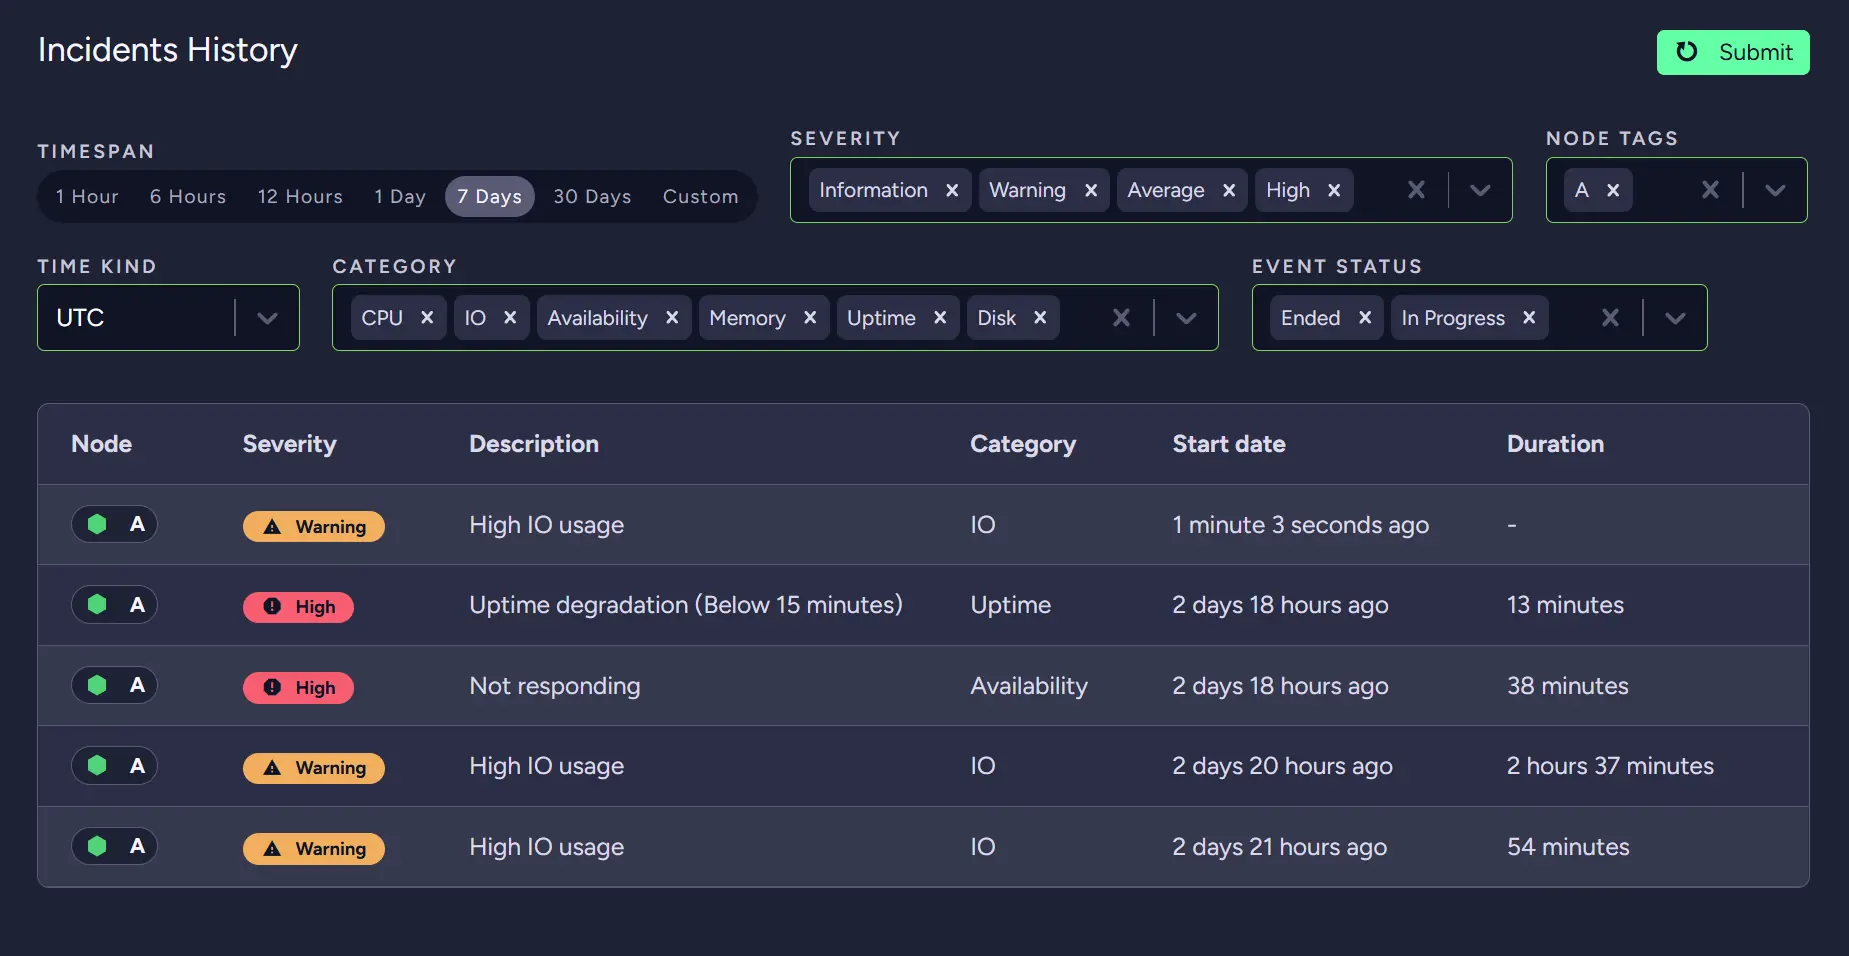1849x956 pixels.
Task: Choose the Custom timespan option
Action: pyautogui.click(x=700, y=196)
